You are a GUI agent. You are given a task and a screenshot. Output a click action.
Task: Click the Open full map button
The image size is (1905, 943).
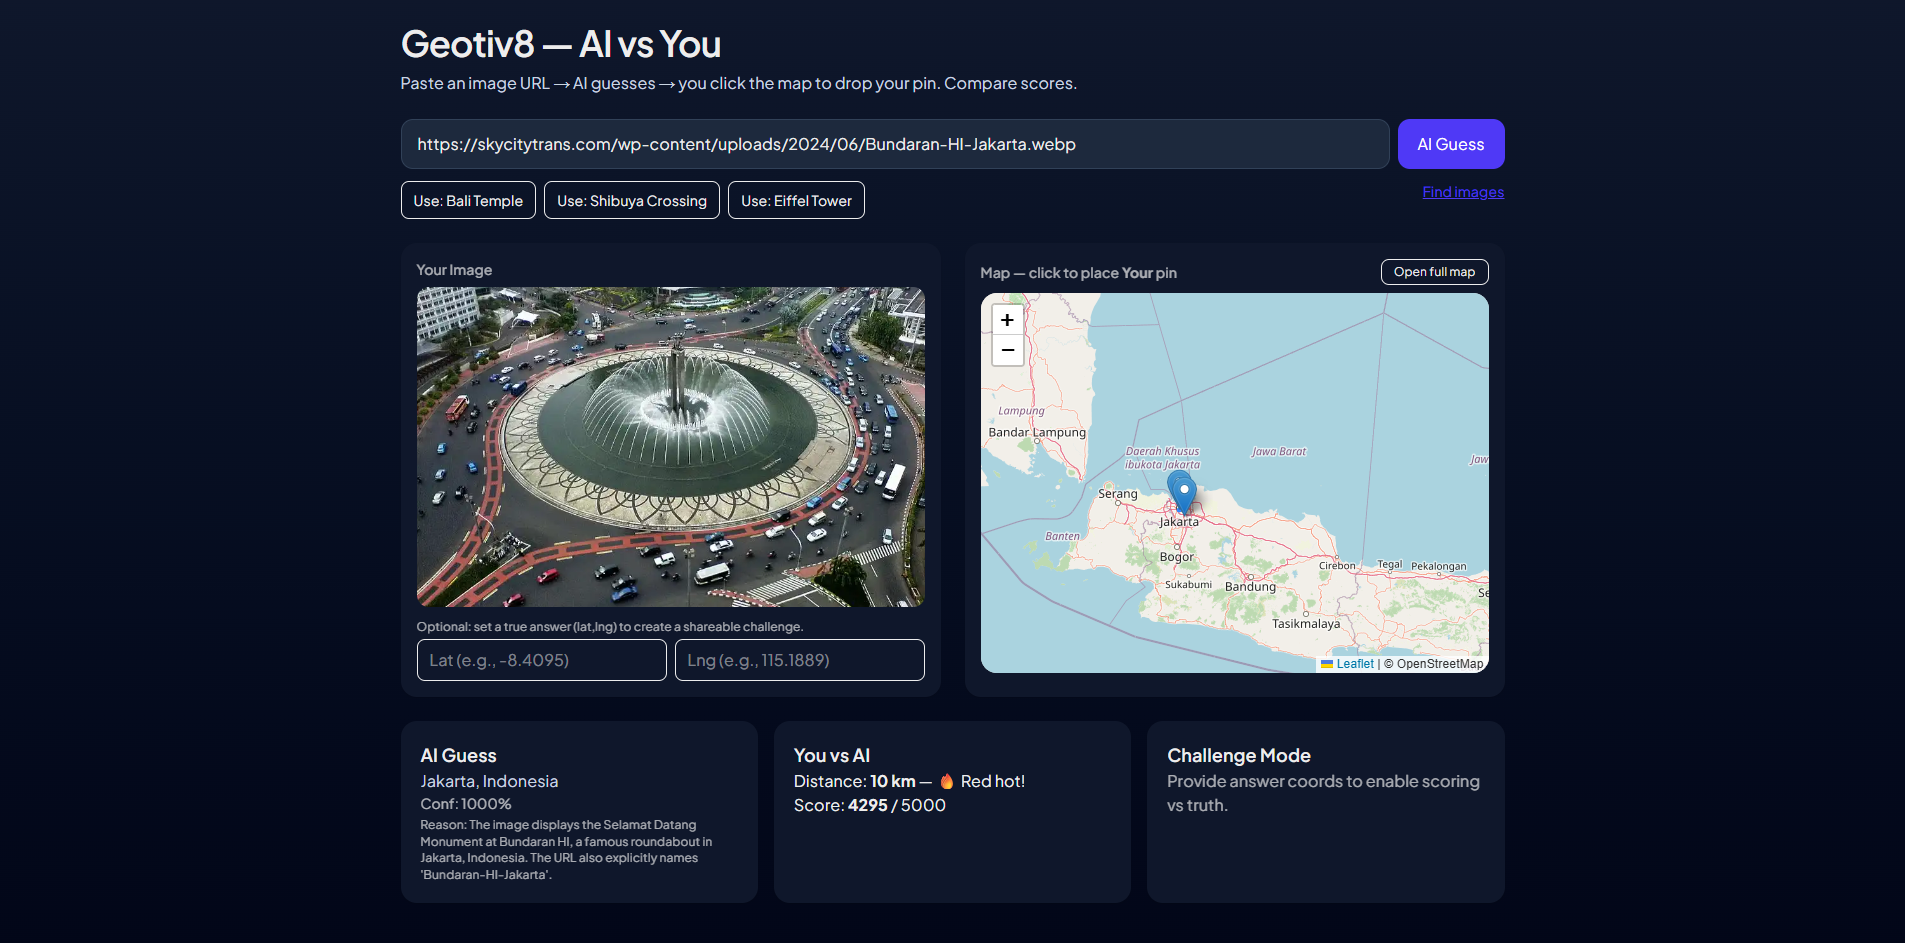tap(1434, 271)
